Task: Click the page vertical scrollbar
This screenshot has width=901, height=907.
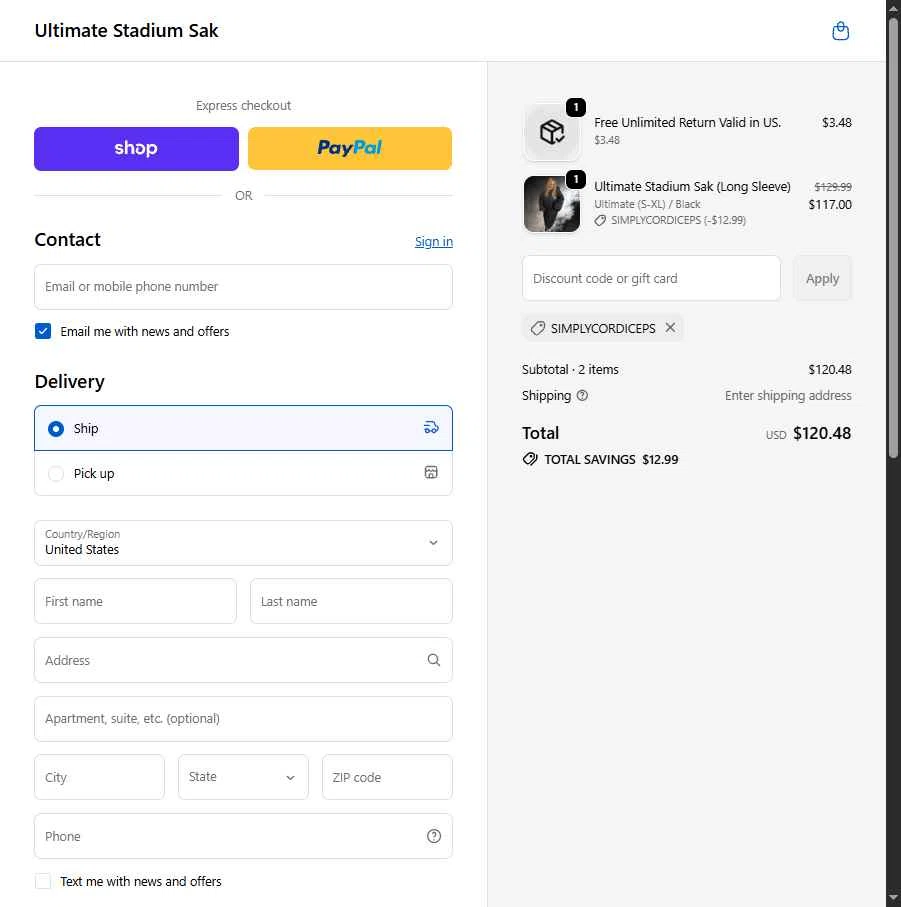Action: pyautogui.click(x=893, y=237)
